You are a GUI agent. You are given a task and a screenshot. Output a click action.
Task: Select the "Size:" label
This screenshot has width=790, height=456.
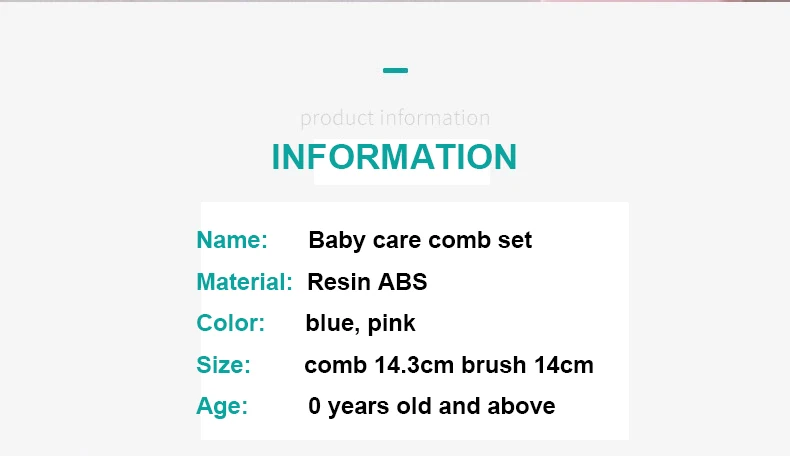click(223, 365)
